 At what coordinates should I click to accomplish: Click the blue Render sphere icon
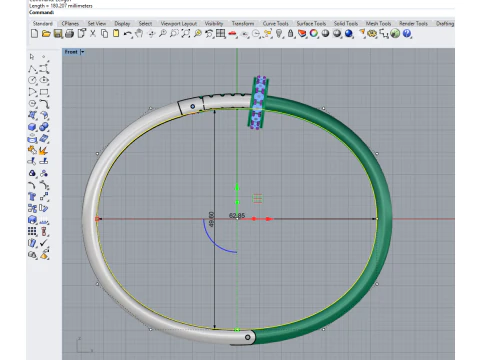pos(349,33)
